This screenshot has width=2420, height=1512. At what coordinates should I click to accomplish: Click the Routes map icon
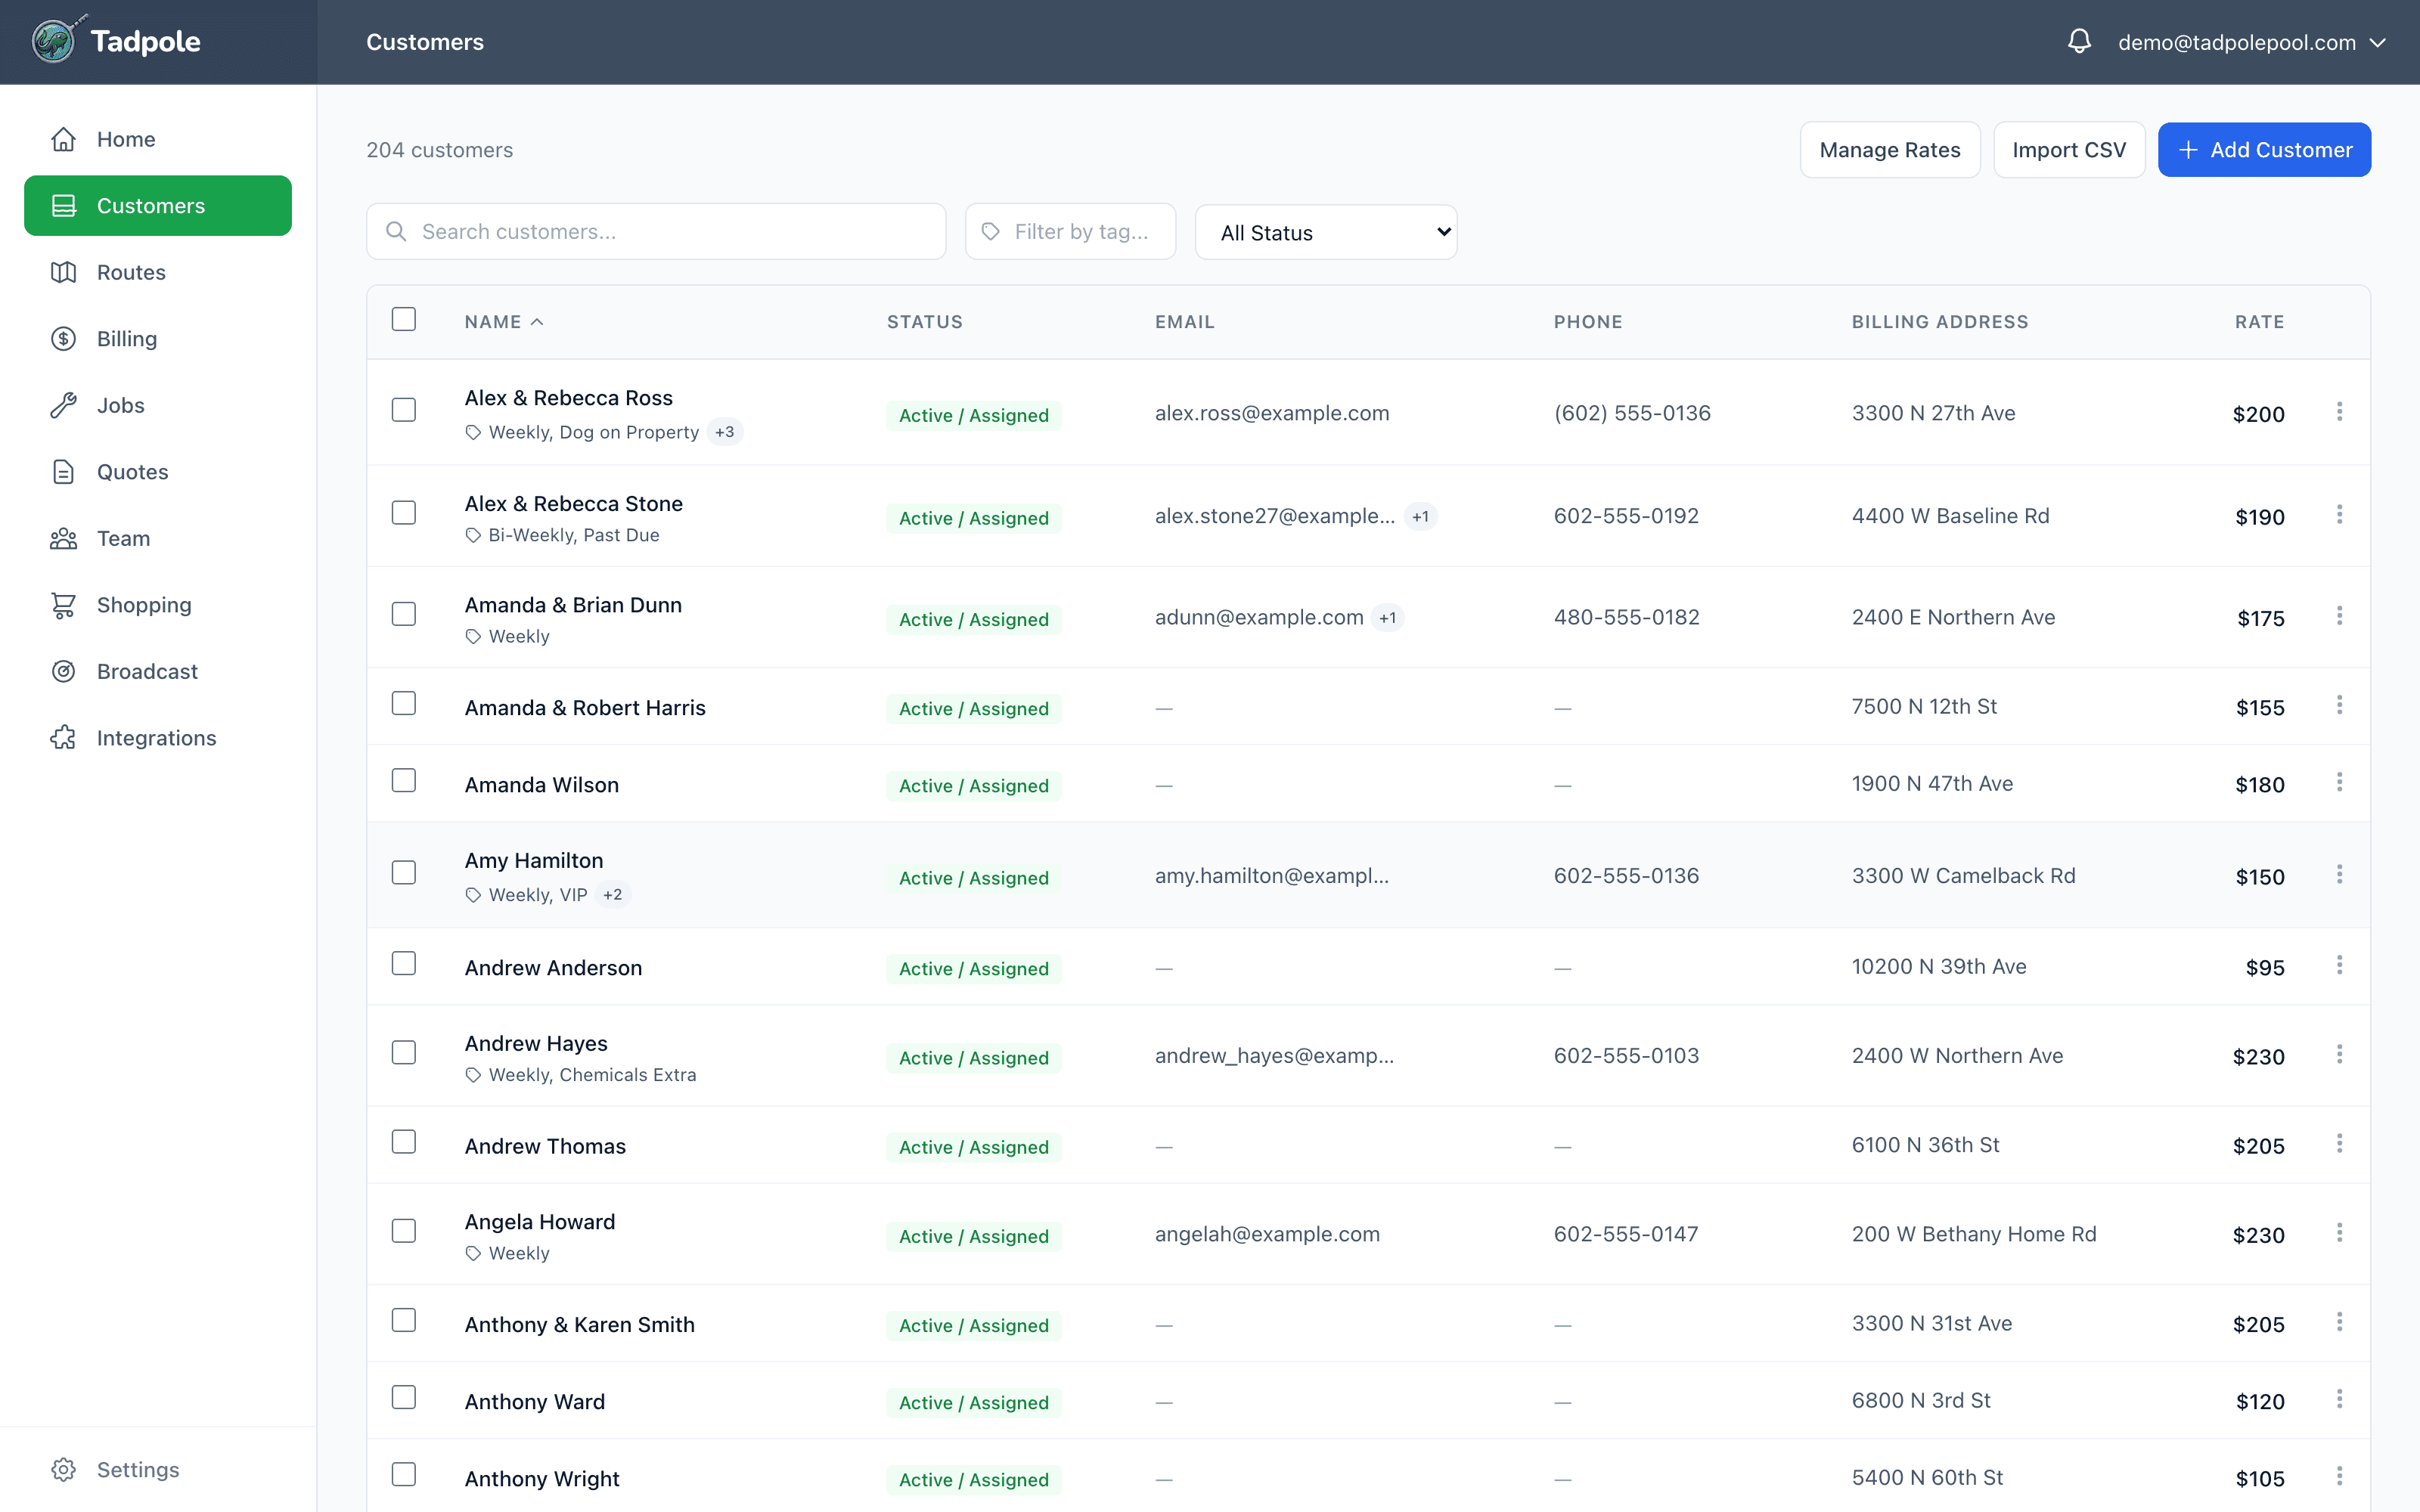[63, 272]
